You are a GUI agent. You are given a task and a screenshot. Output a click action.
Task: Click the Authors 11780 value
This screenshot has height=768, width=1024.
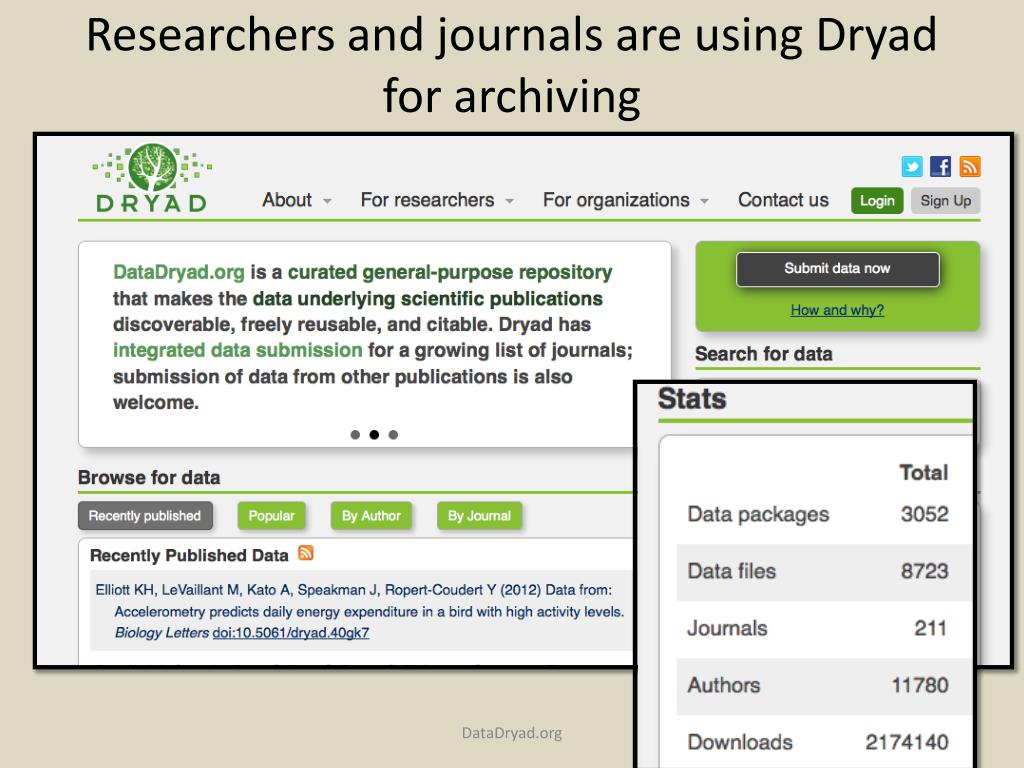(x=920, y=685)
